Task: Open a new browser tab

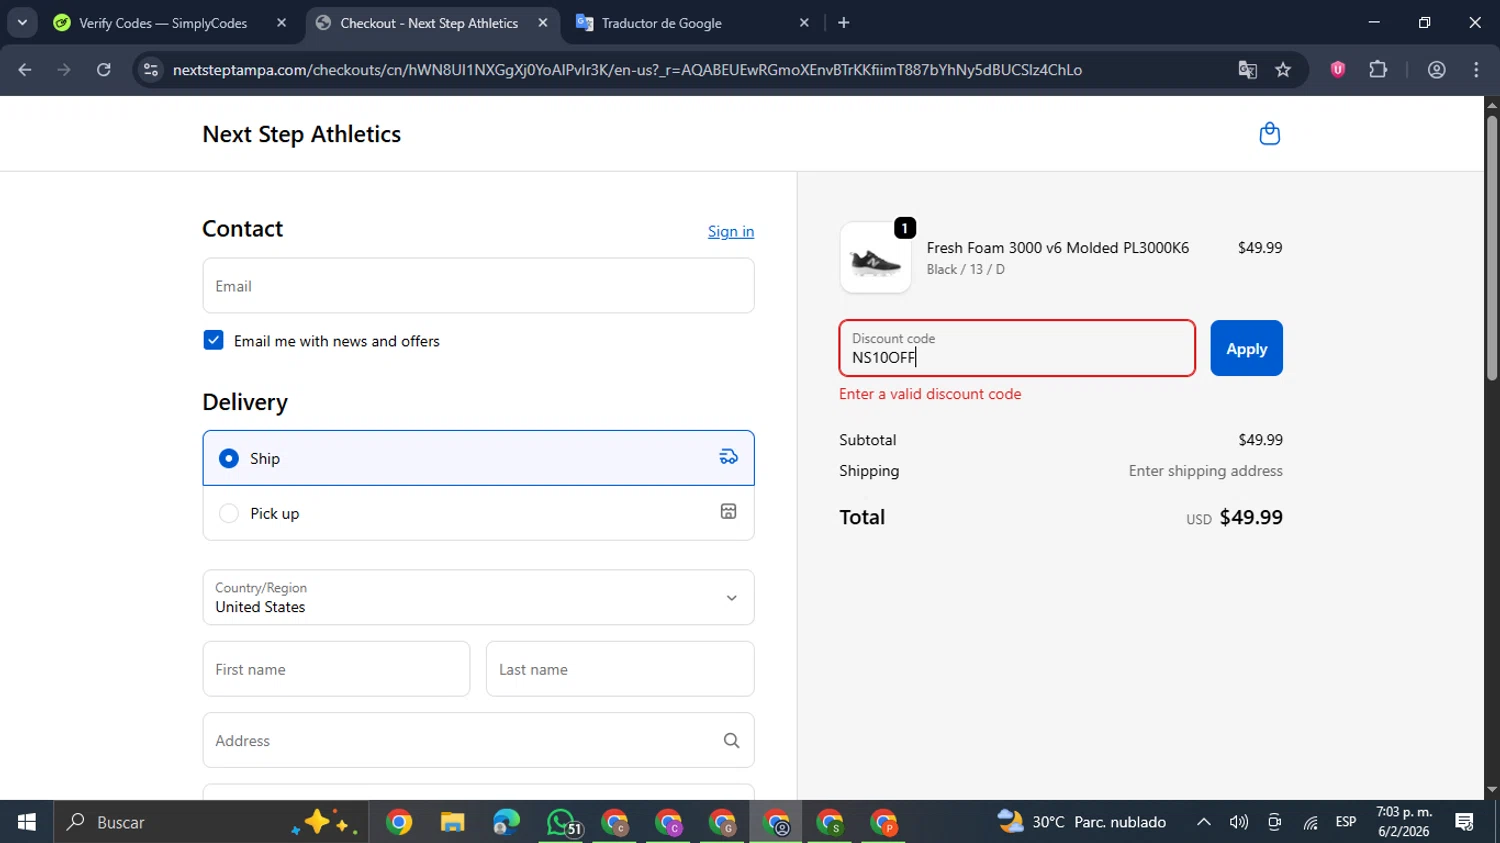Action: coord(844,23)
